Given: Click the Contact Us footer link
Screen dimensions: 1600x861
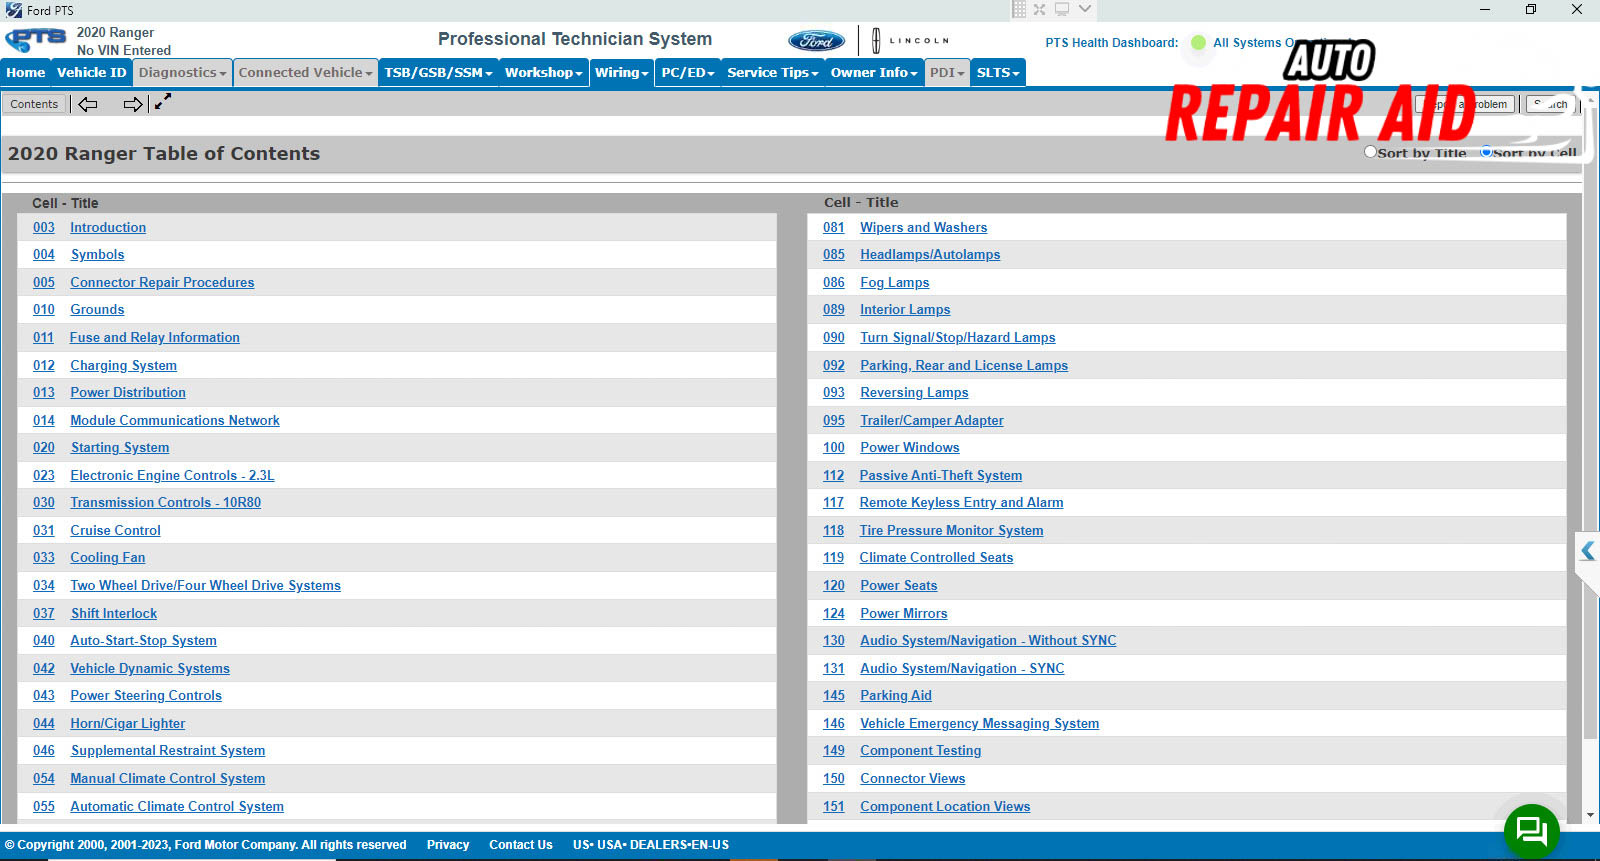Looking at the screenshot, I should tap(521, 845).
